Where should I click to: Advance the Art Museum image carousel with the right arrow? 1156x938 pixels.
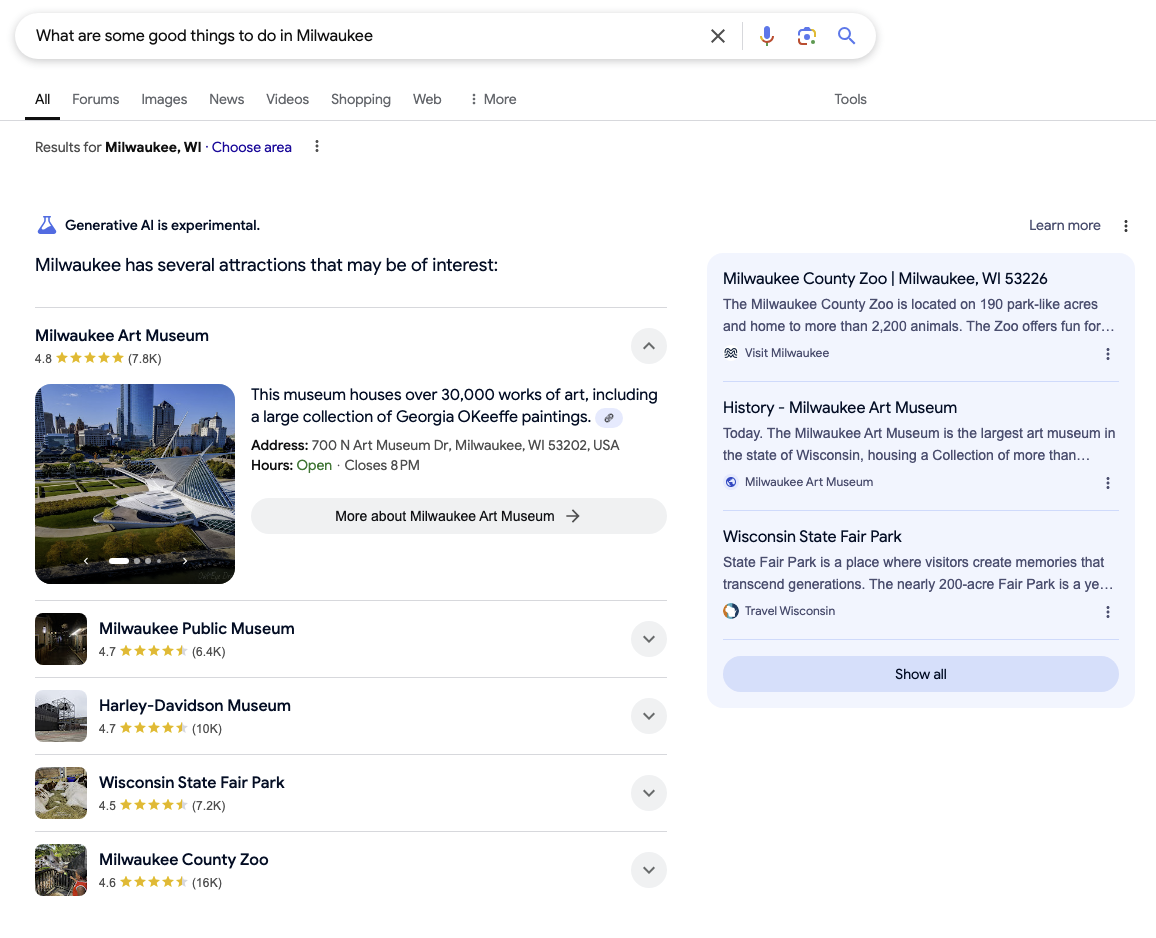(185, 561)
